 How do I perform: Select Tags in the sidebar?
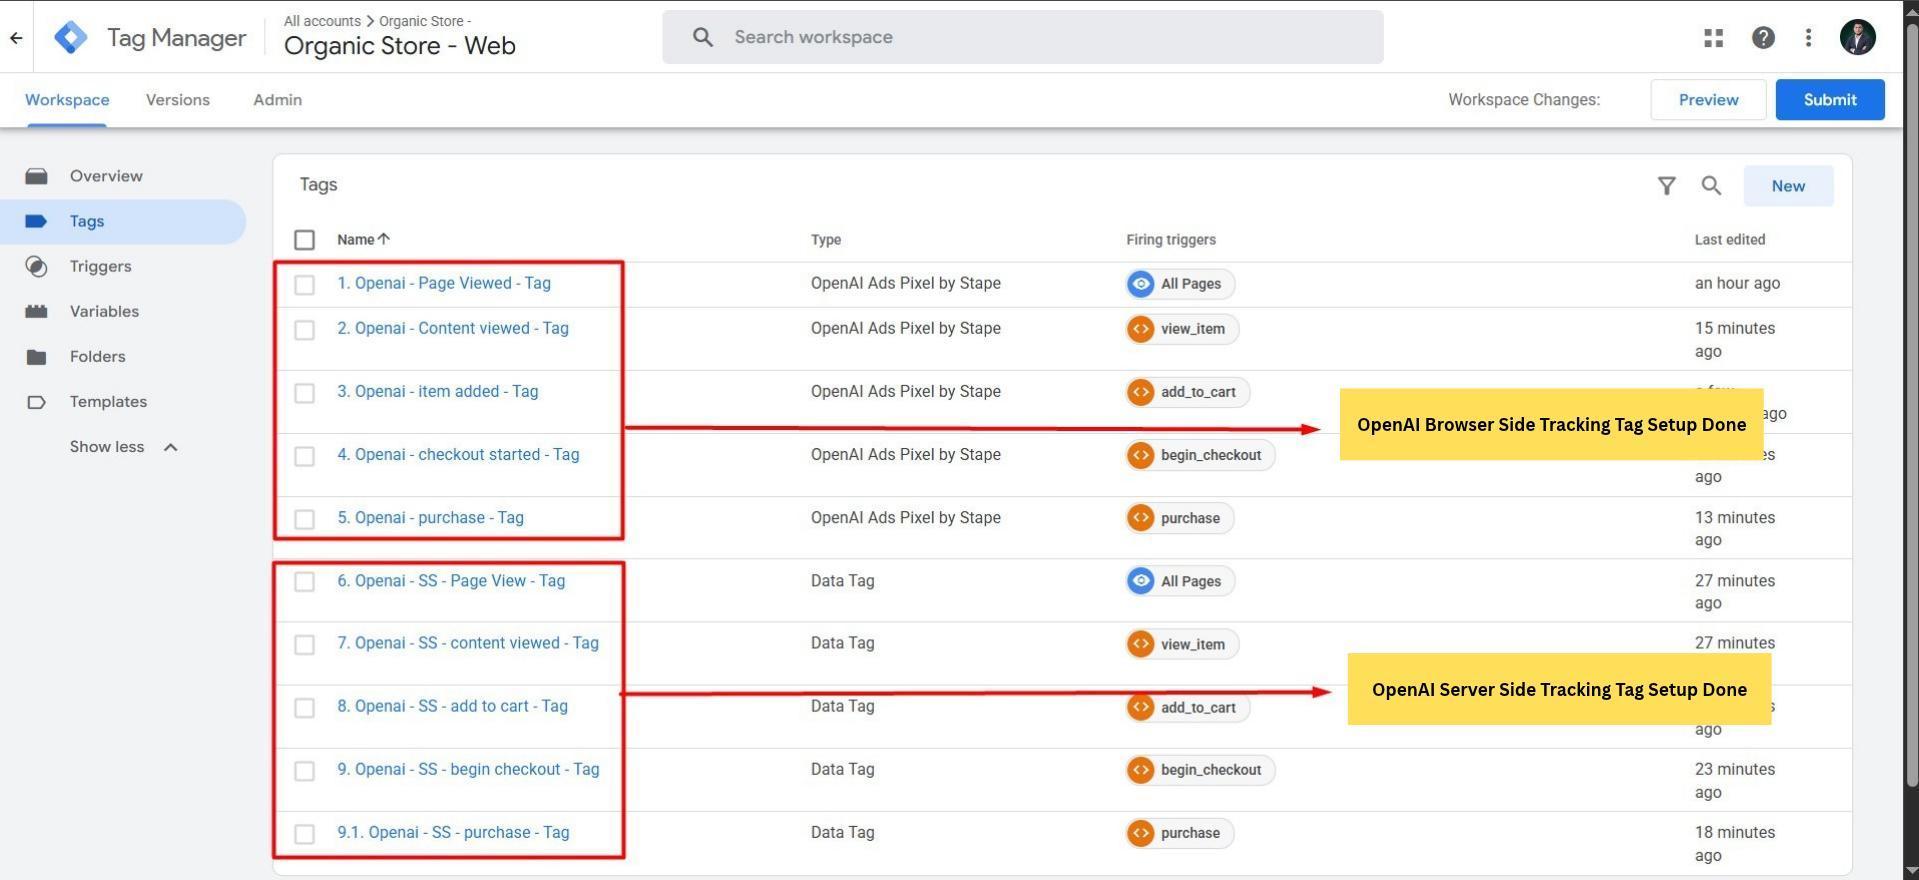123,221
